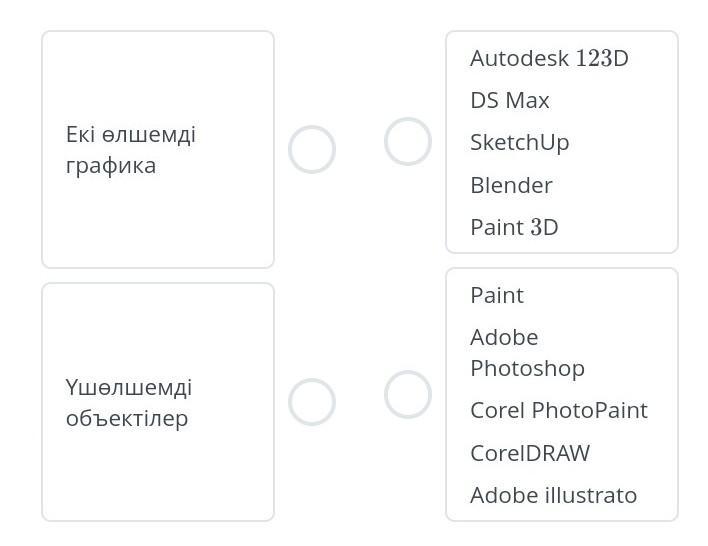Screen dimensions: 708x546
Task: Click the Үшөлшемді объектілер card
Action: click(158, 402)
